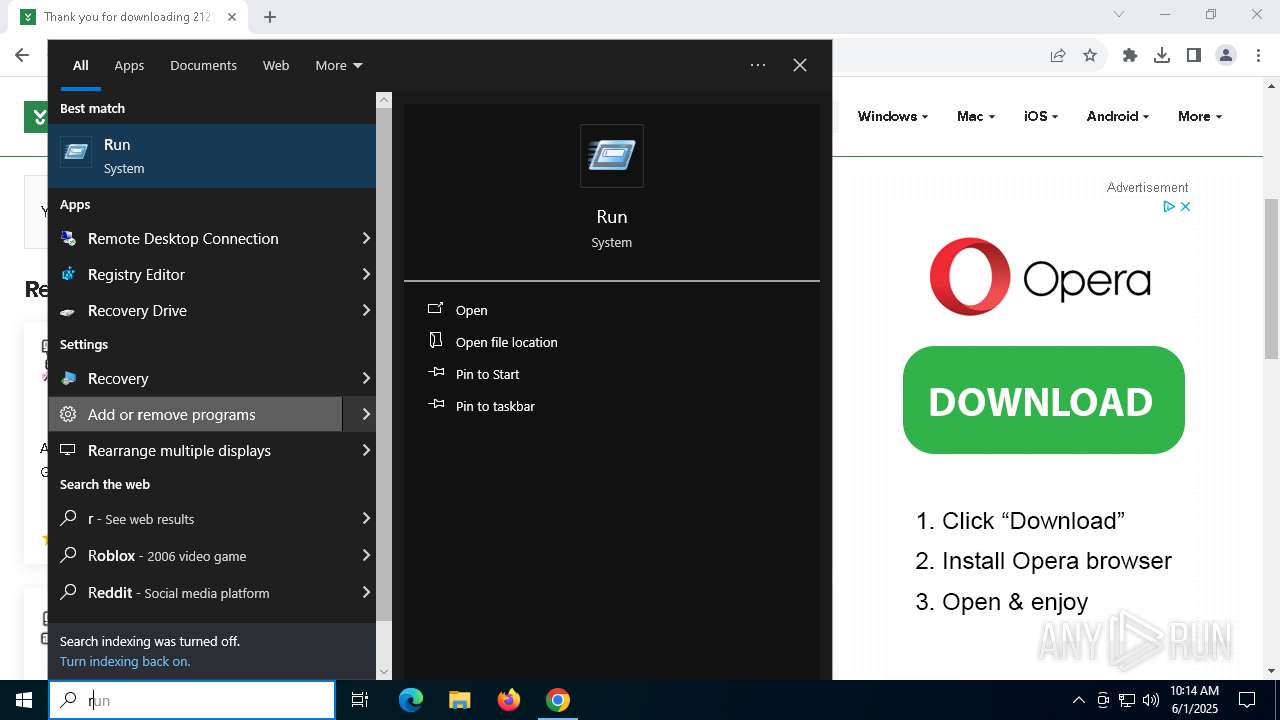
Task: Click scroll-down arrow in results list
Action: pyautogui.click(x=384, y=671)
